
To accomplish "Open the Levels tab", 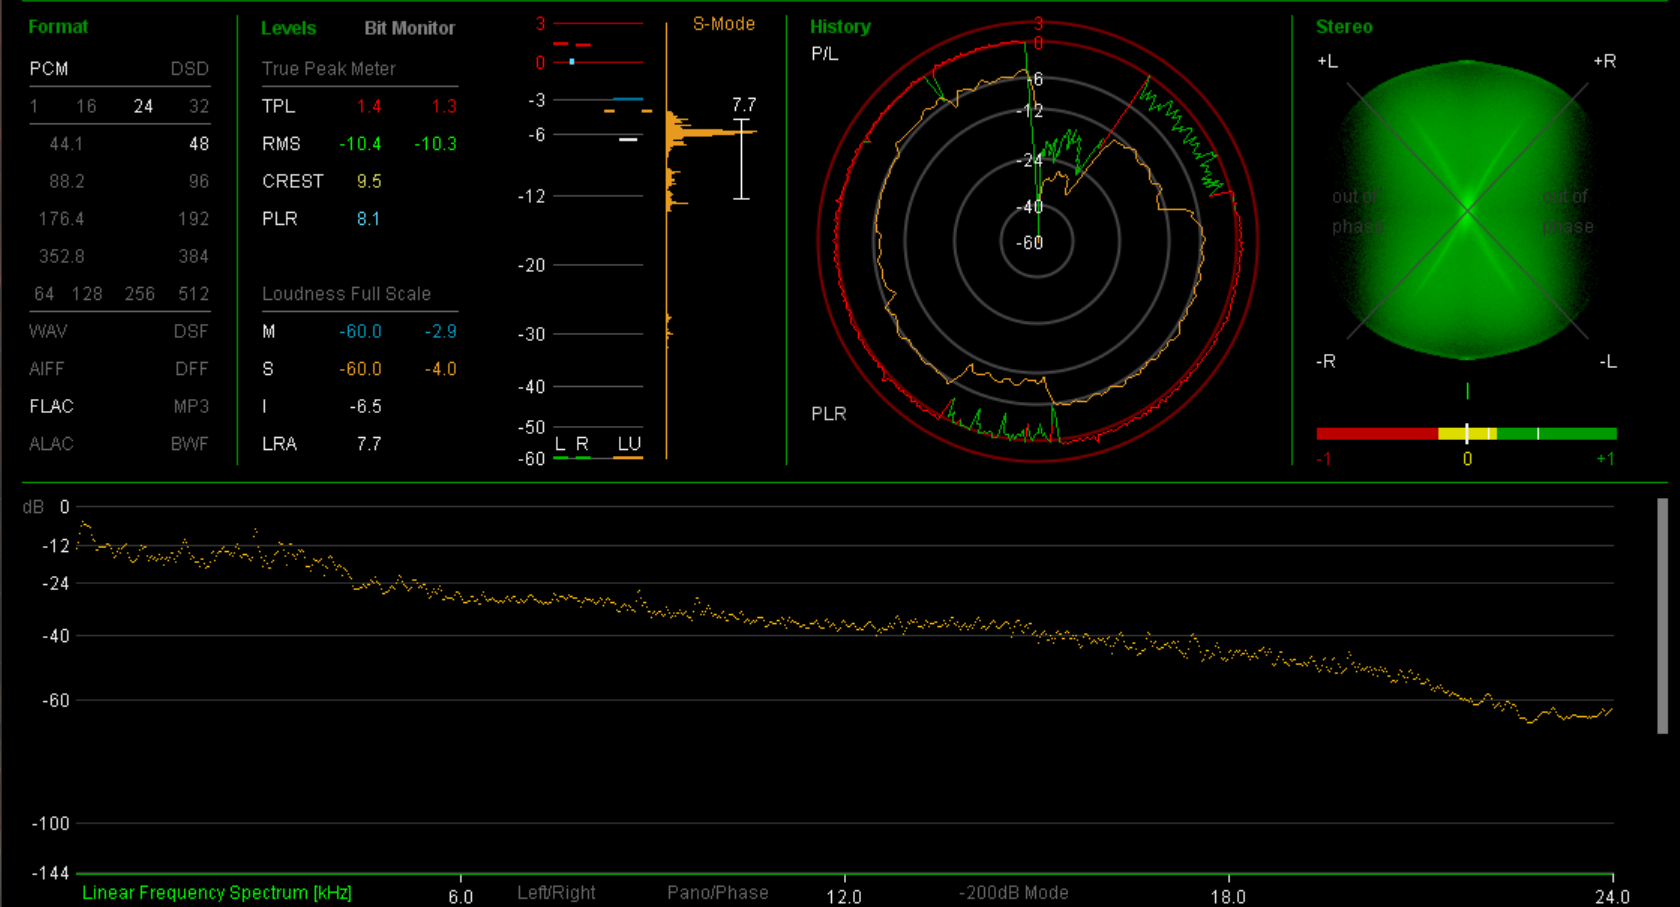I will 288,28.
